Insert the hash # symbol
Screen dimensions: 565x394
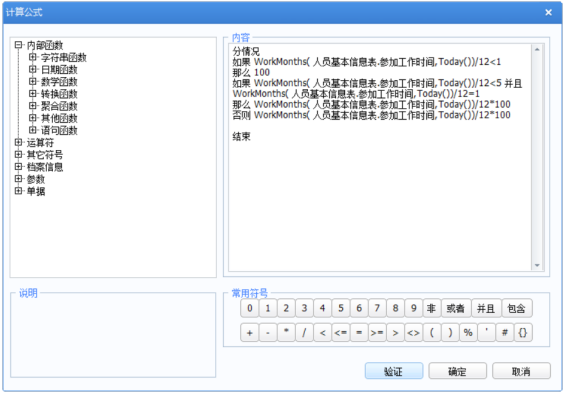(x=505, y=332)
